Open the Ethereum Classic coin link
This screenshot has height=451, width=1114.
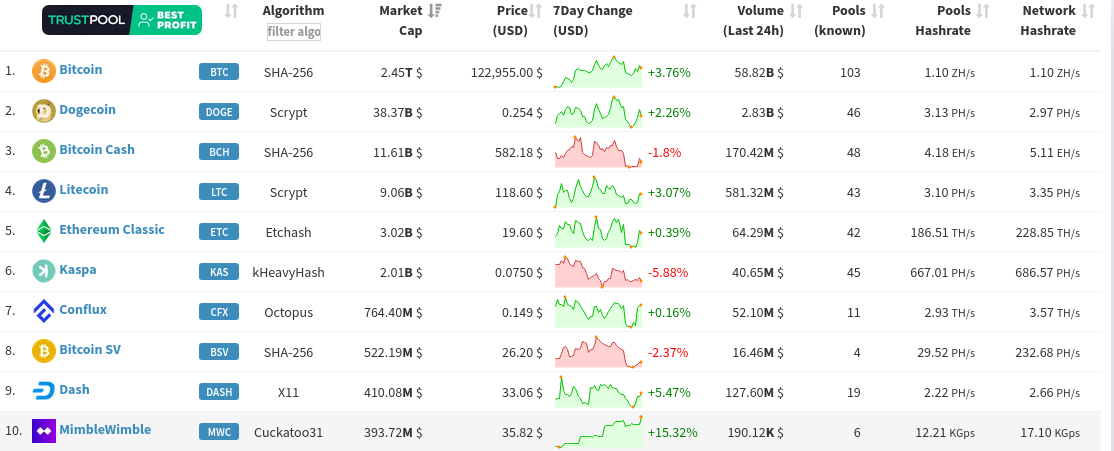[112, 230]
